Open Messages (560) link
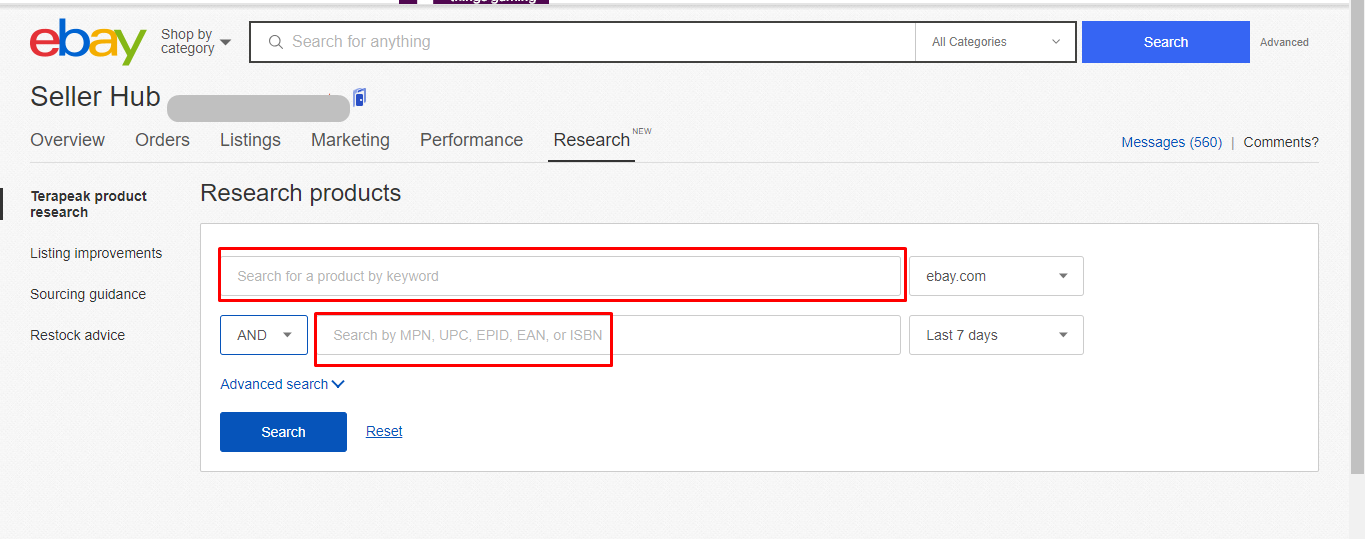Image resolution: width=1365 pixels, height=539 pixels. (1171, 142)
